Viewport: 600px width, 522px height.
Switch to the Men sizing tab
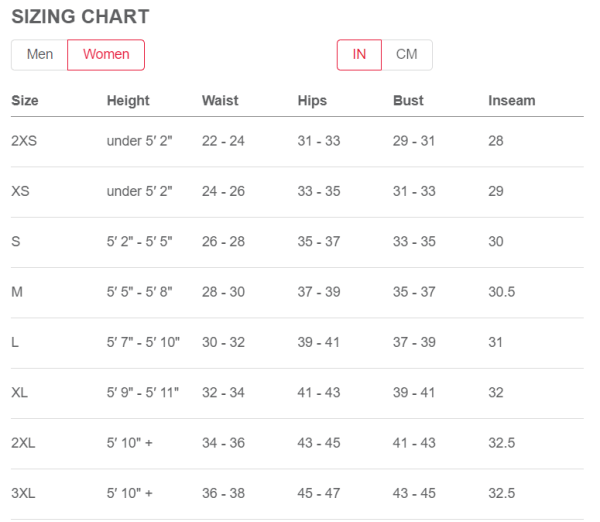click(40, 55)
